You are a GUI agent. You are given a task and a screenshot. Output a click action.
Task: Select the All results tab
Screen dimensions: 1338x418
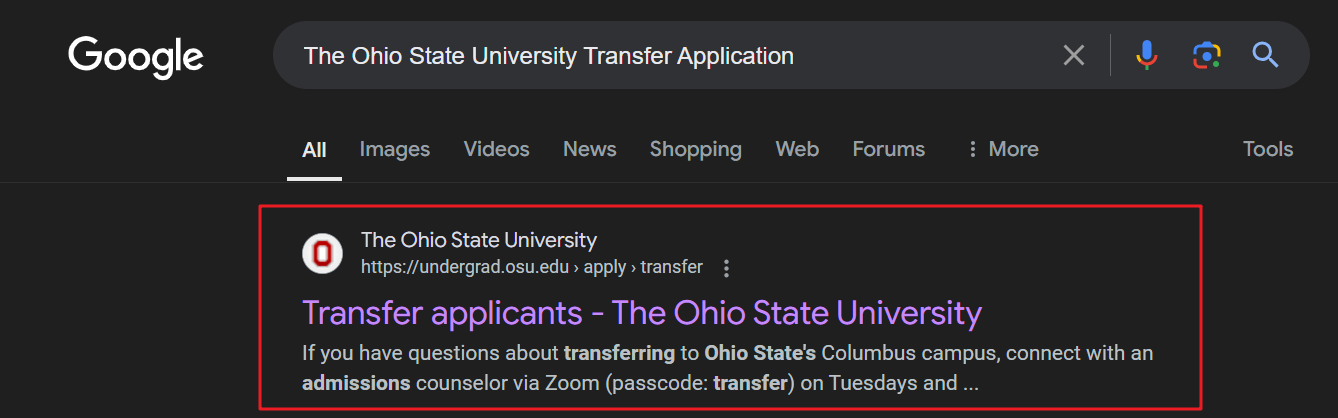coord(314,150)
